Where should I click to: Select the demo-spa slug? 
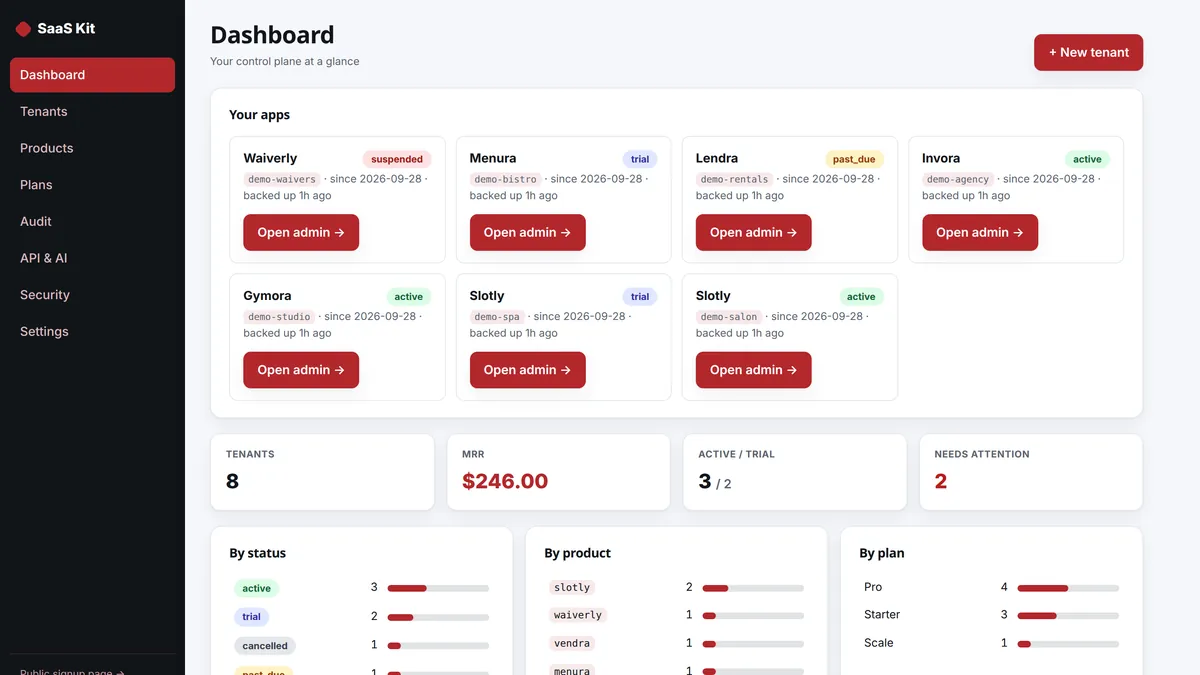(497, 317)
